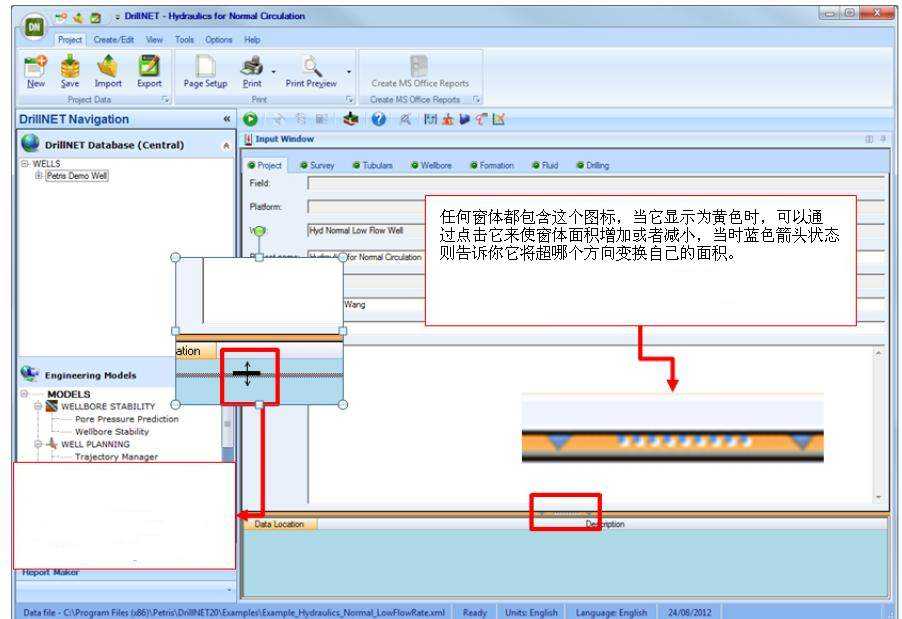Click the Description column header
Image resolution: width=902 pixels, height=619 pixels.
(x=604, y=524)
